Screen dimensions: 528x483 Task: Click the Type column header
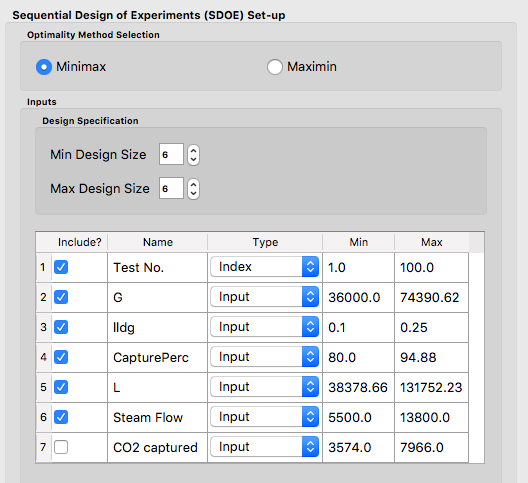tap(265, 242)
